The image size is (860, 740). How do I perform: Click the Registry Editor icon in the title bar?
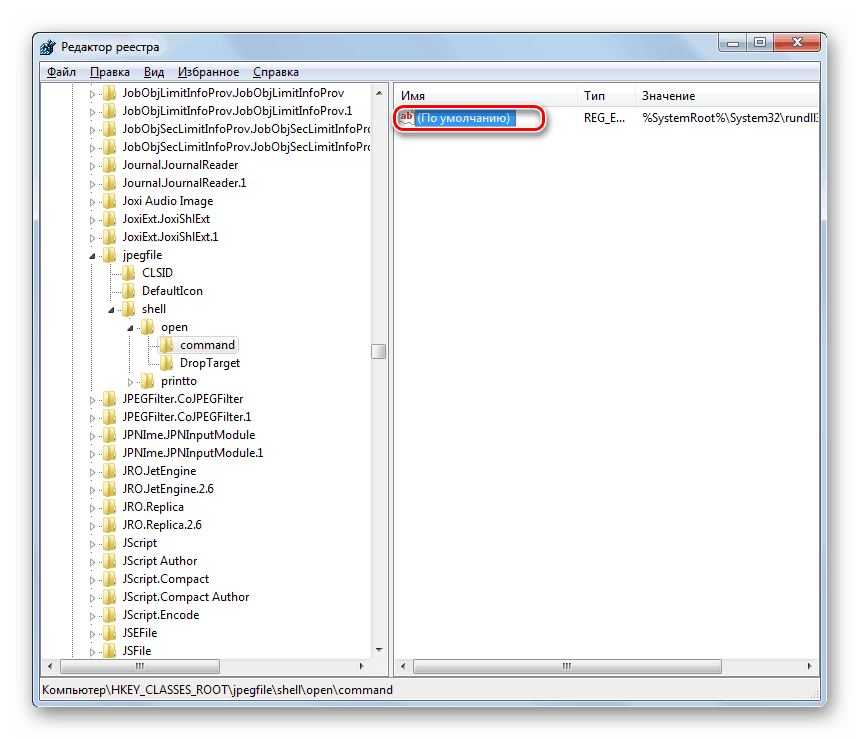47,46
